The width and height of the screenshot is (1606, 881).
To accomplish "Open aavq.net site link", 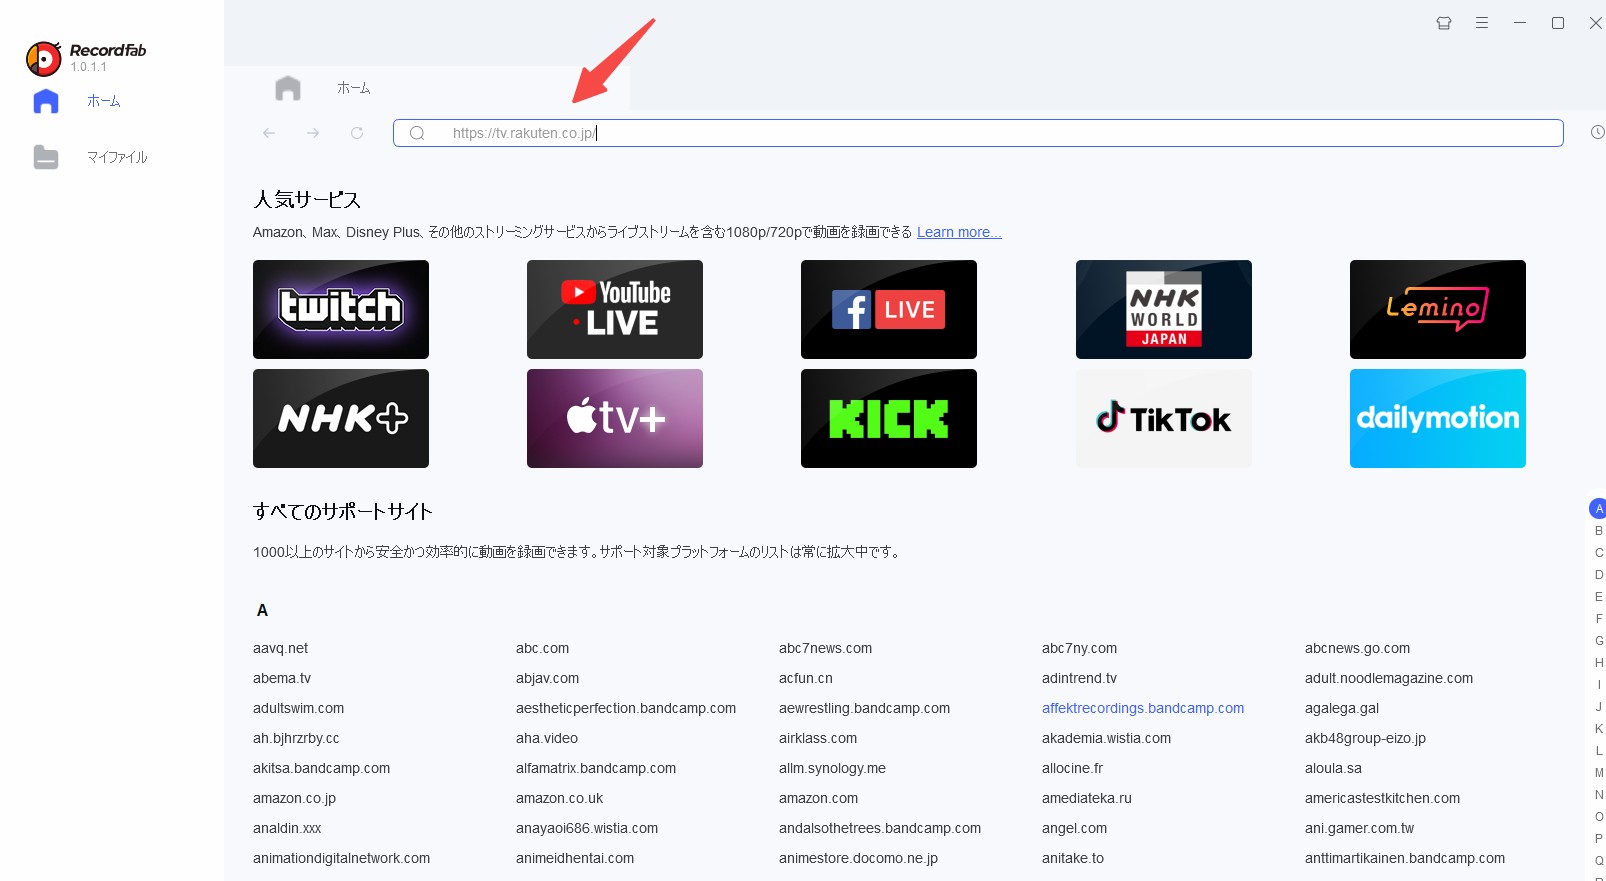I will click(x=280, y=648).
